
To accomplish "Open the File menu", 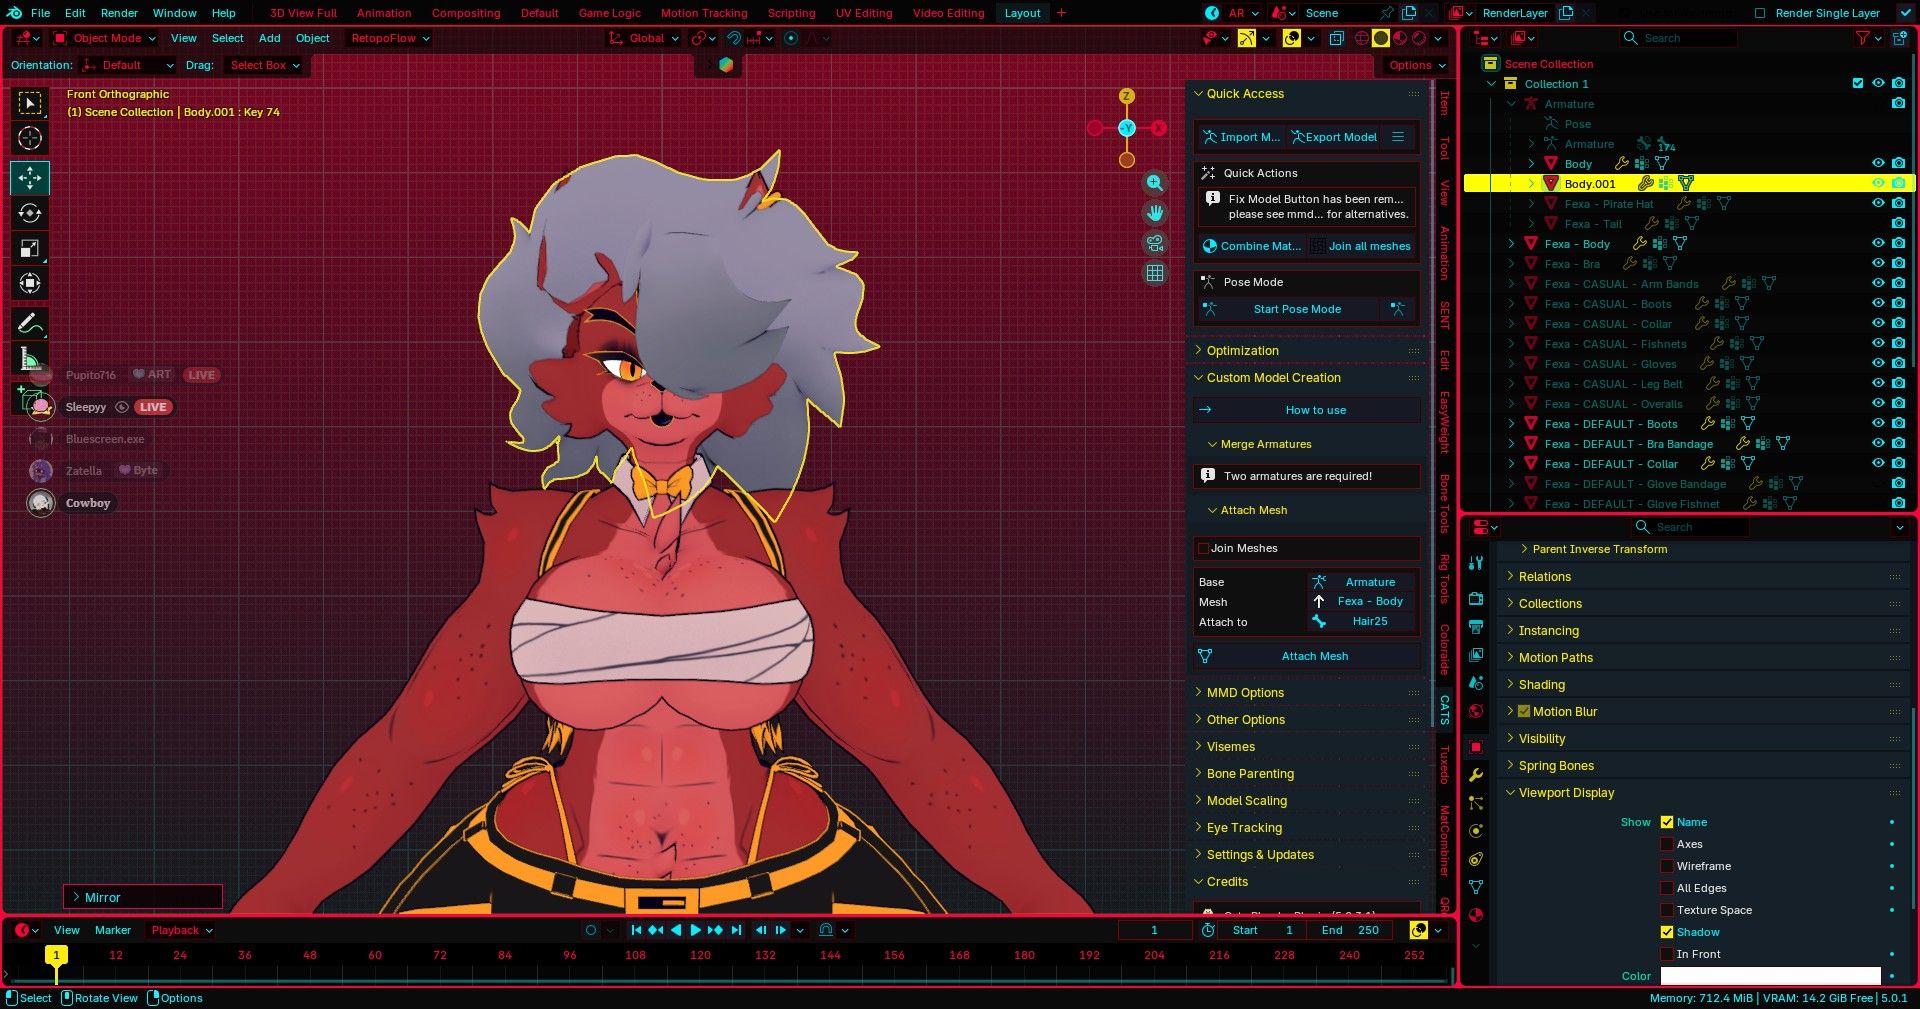I will pyautogui.click(x=41, y=13).
